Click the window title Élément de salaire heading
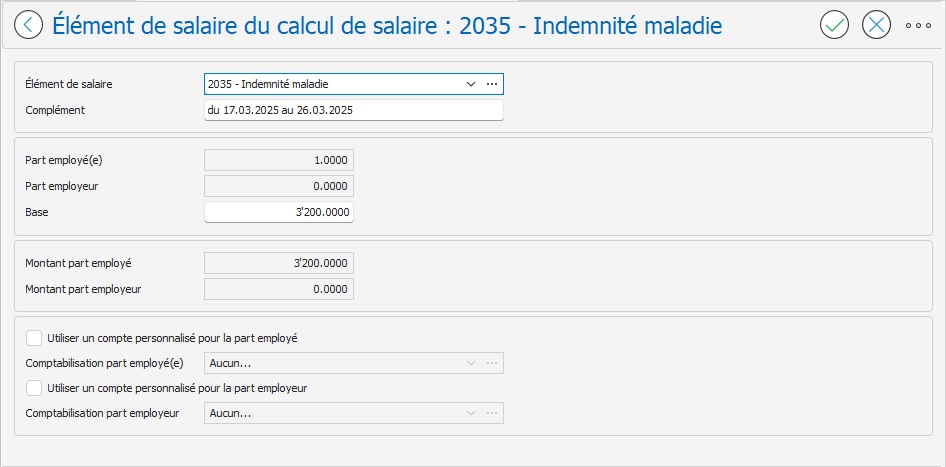The image size is (946, 467). coord(387,26)
